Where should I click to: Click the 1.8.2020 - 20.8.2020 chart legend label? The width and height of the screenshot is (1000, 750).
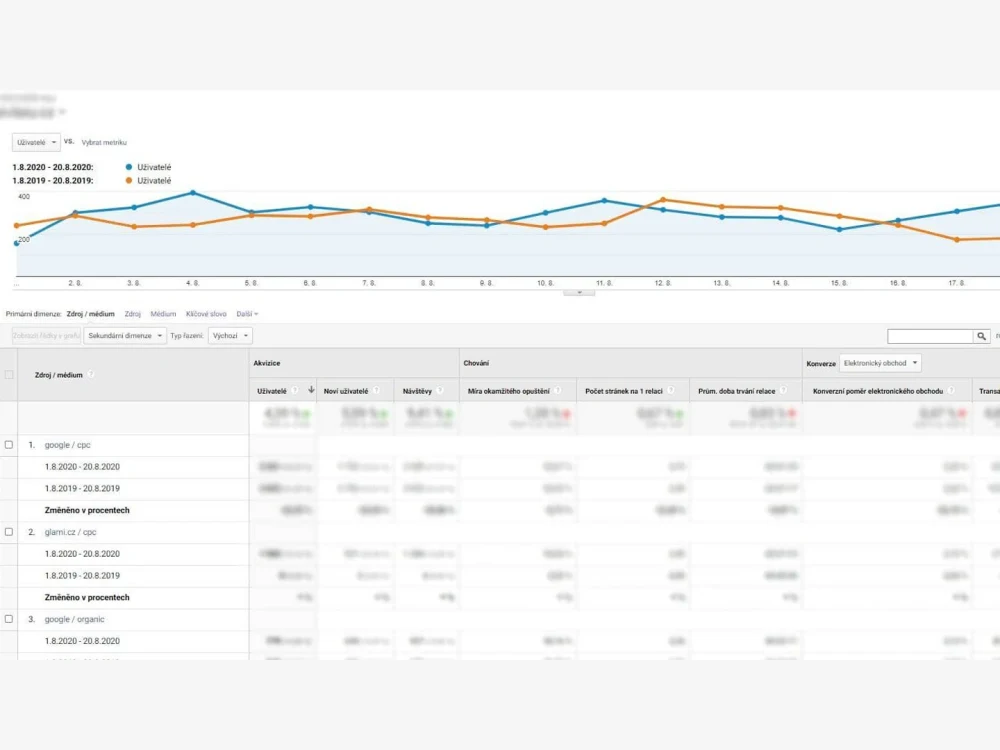(53, 167)
